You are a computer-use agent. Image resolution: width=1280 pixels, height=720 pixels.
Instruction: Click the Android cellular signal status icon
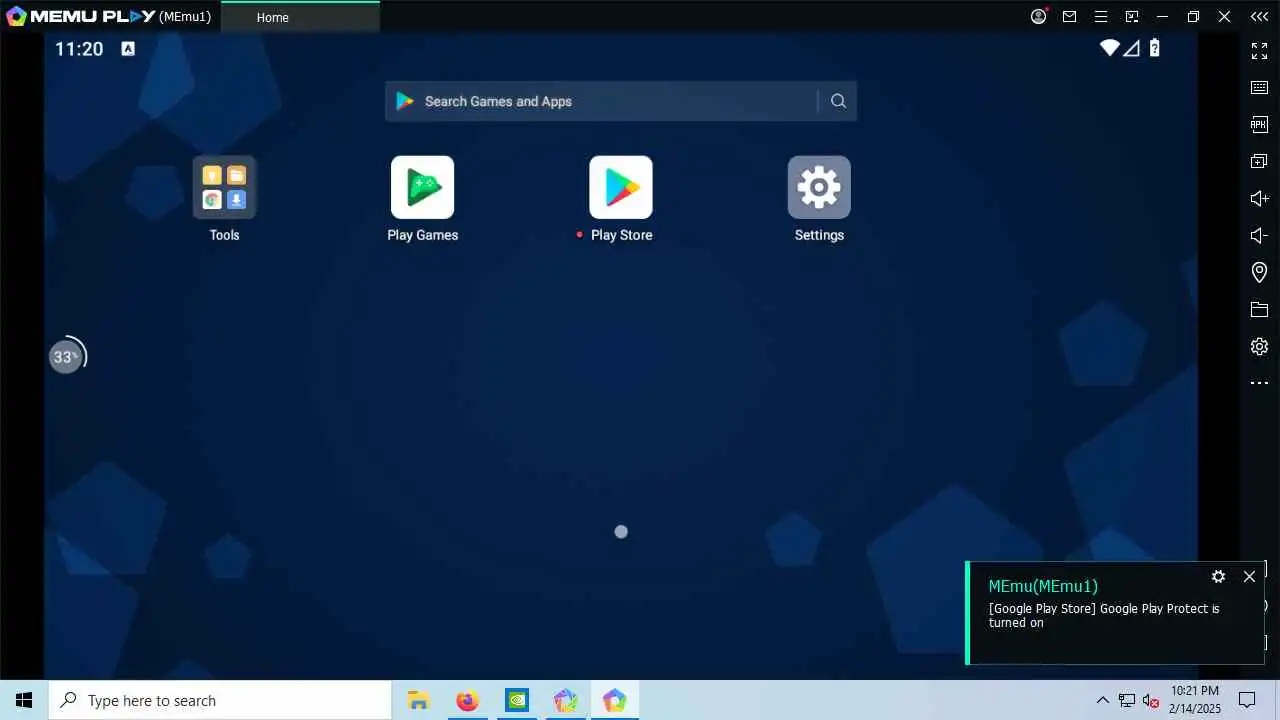pyautogui.click(x=1132, y=48)
